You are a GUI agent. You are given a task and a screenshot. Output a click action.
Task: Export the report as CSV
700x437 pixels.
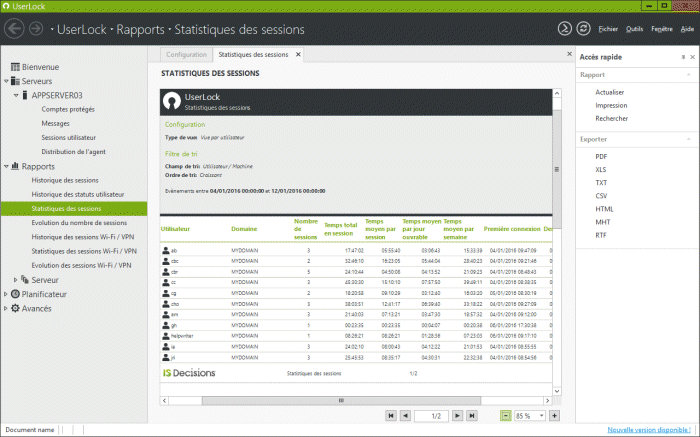point(601,196)
